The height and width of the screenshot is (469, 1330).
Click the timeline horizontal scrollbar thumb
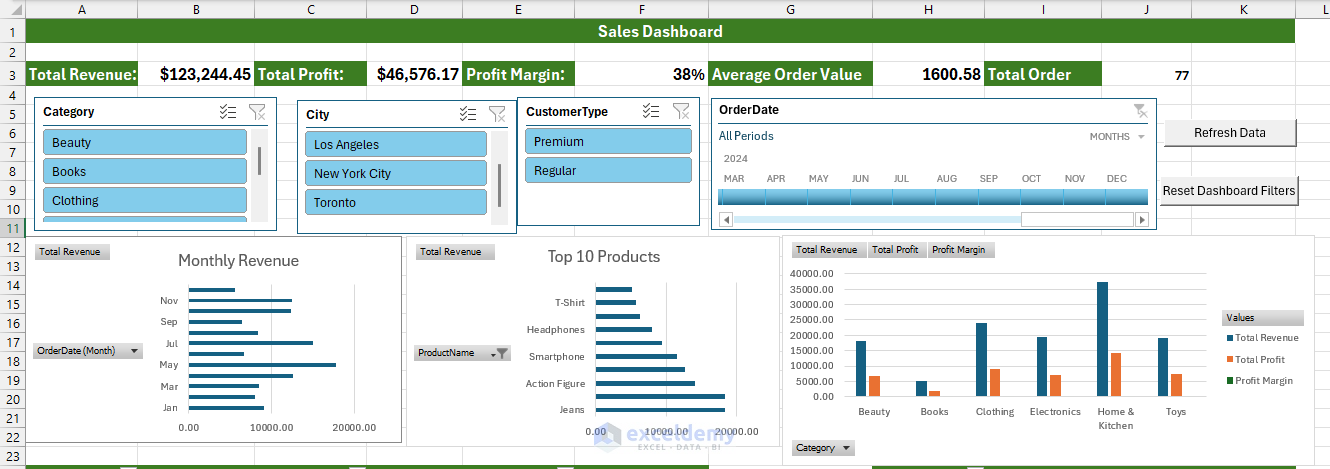1076,219
